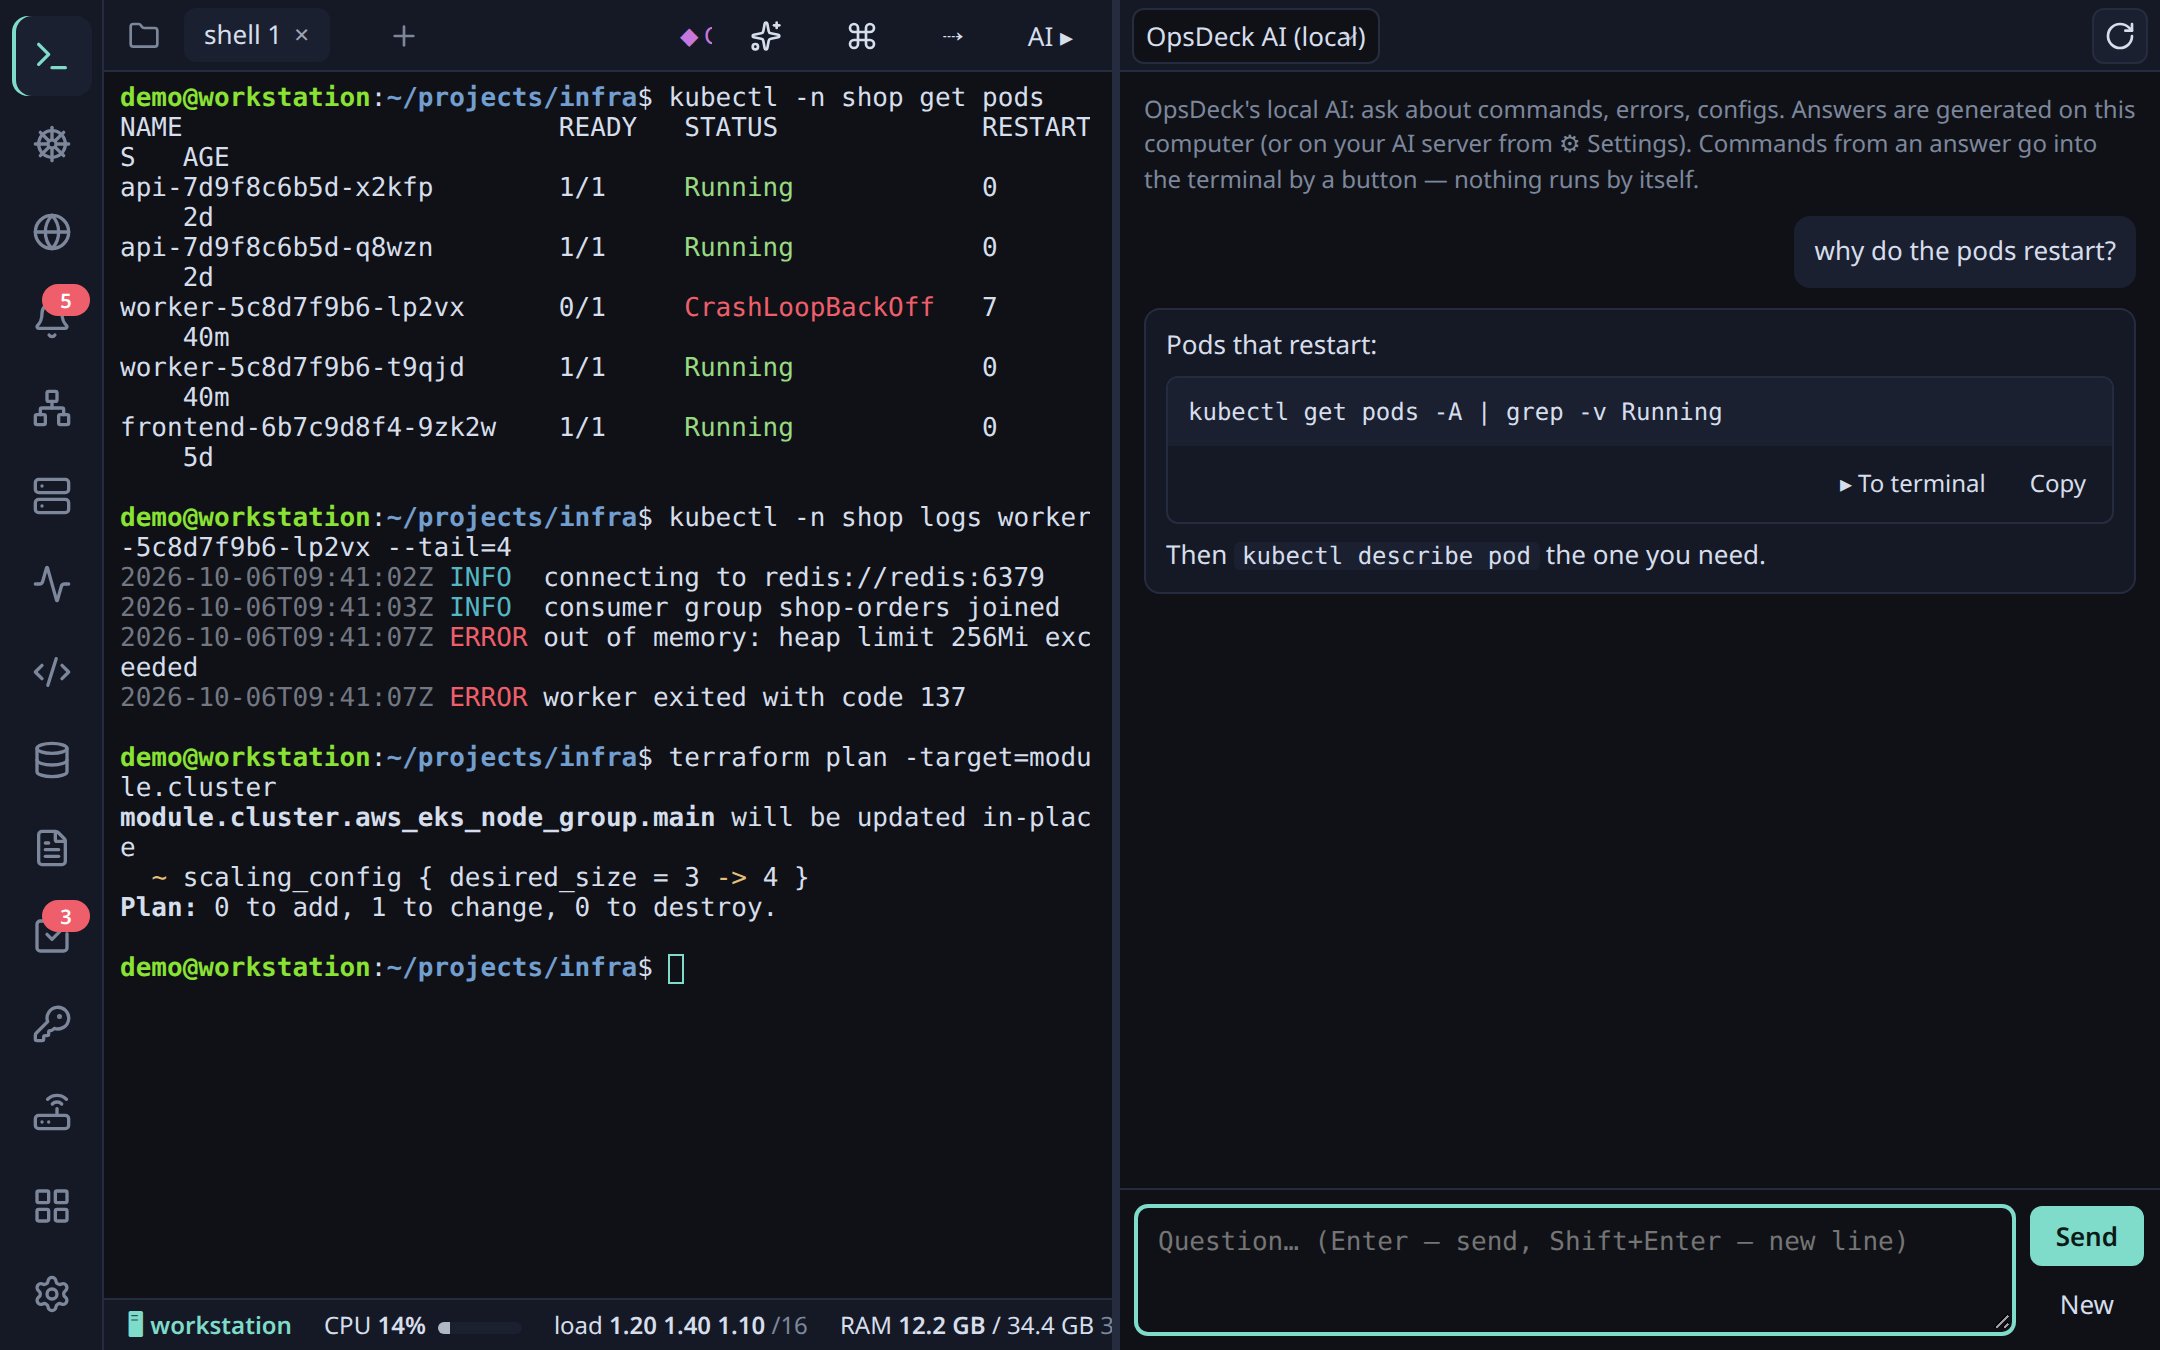Click pod name worker-5c8d7f9b6-t9qjd

[x=292, y=367]
